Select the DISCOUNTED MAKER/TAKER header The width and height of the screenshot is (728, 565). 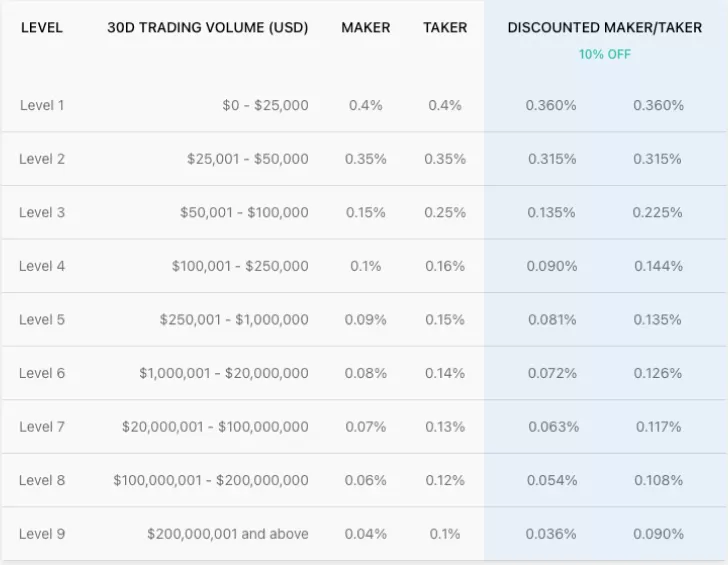605,28
